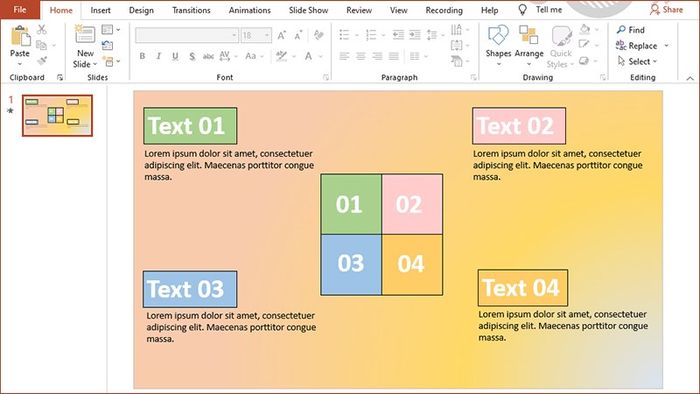Toggle Bold formatting
This screenshot has width=700, height=394.
[x=142, y=56]
